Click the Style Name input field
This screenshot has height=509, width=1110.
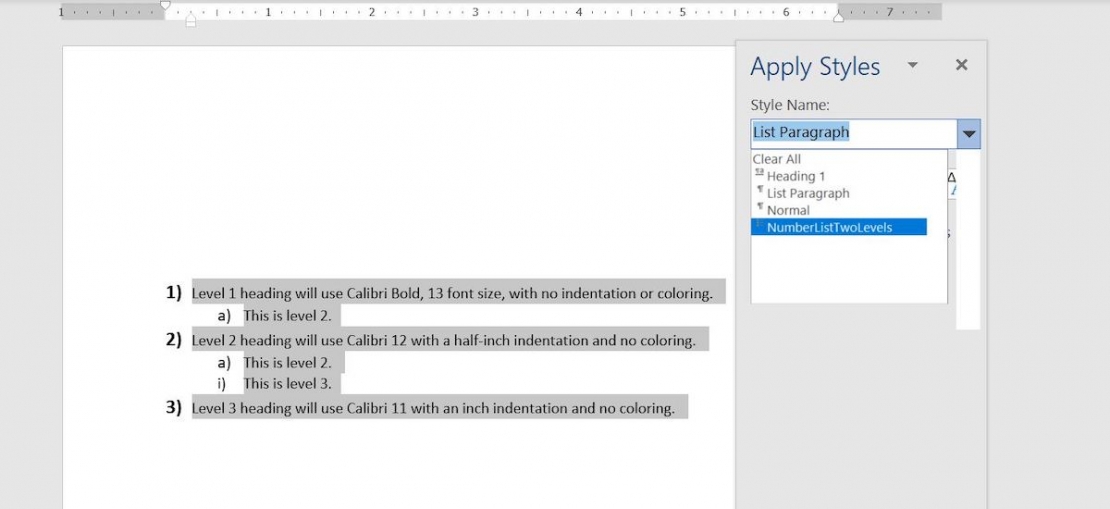point(854,134)
